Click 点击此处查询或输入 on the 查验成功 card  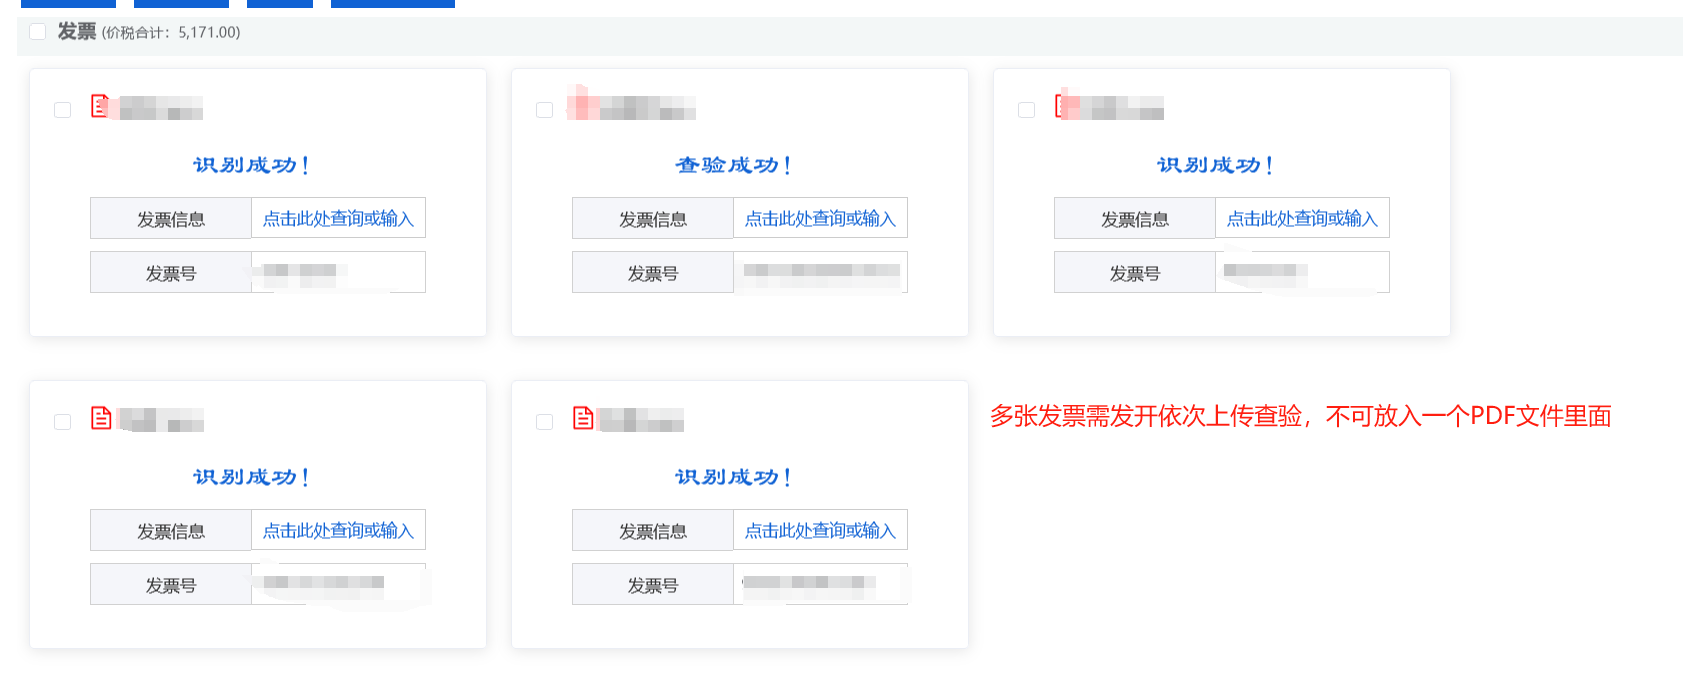point(820,217)
